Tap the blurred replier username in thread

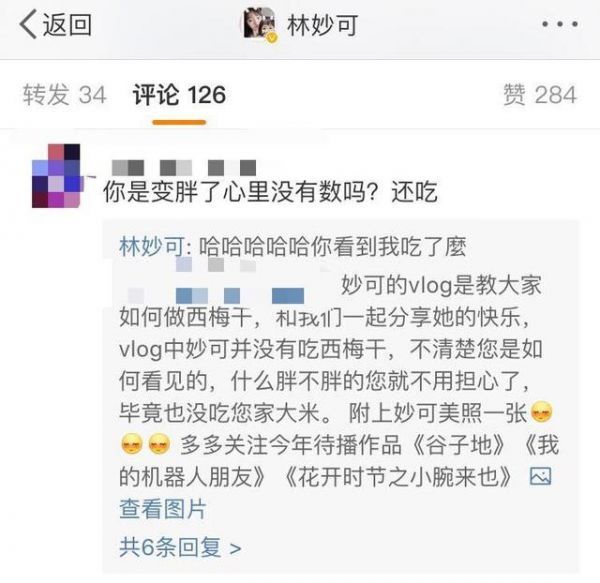tap(230, 281)
